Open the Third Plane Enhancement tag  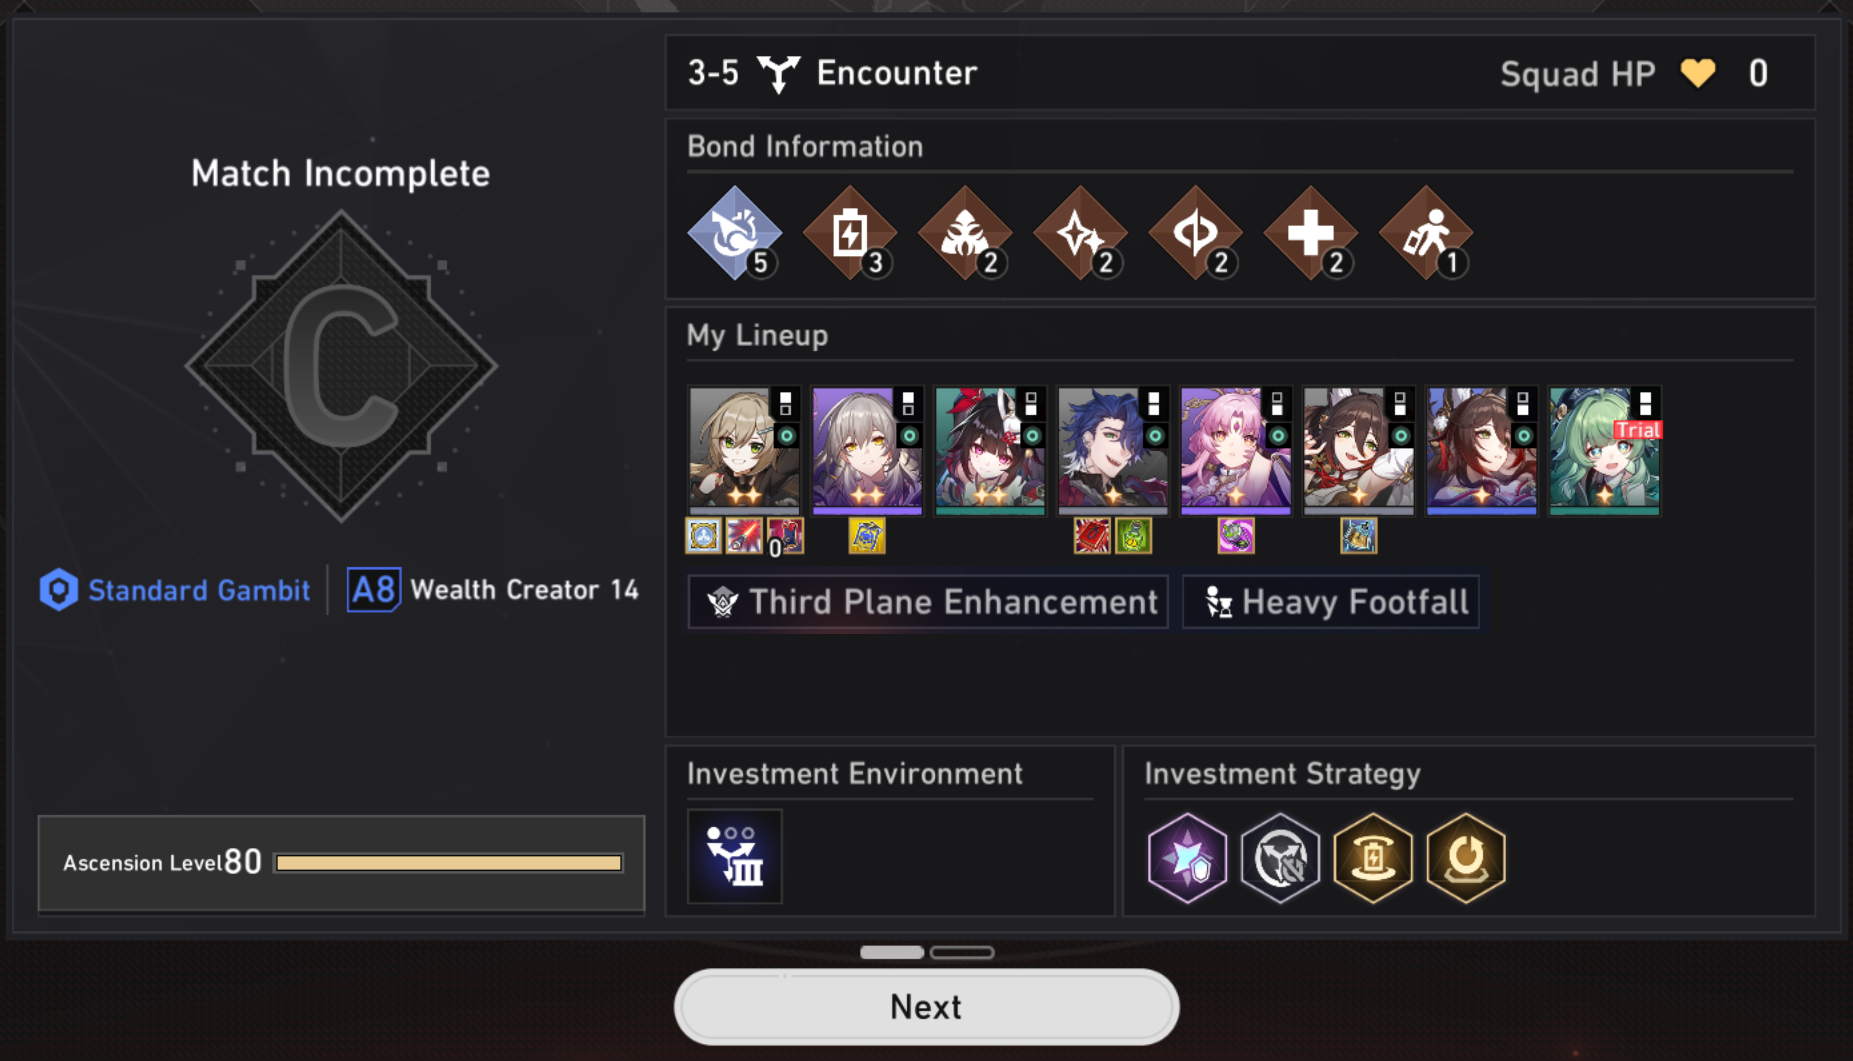(x=928, y=602)
